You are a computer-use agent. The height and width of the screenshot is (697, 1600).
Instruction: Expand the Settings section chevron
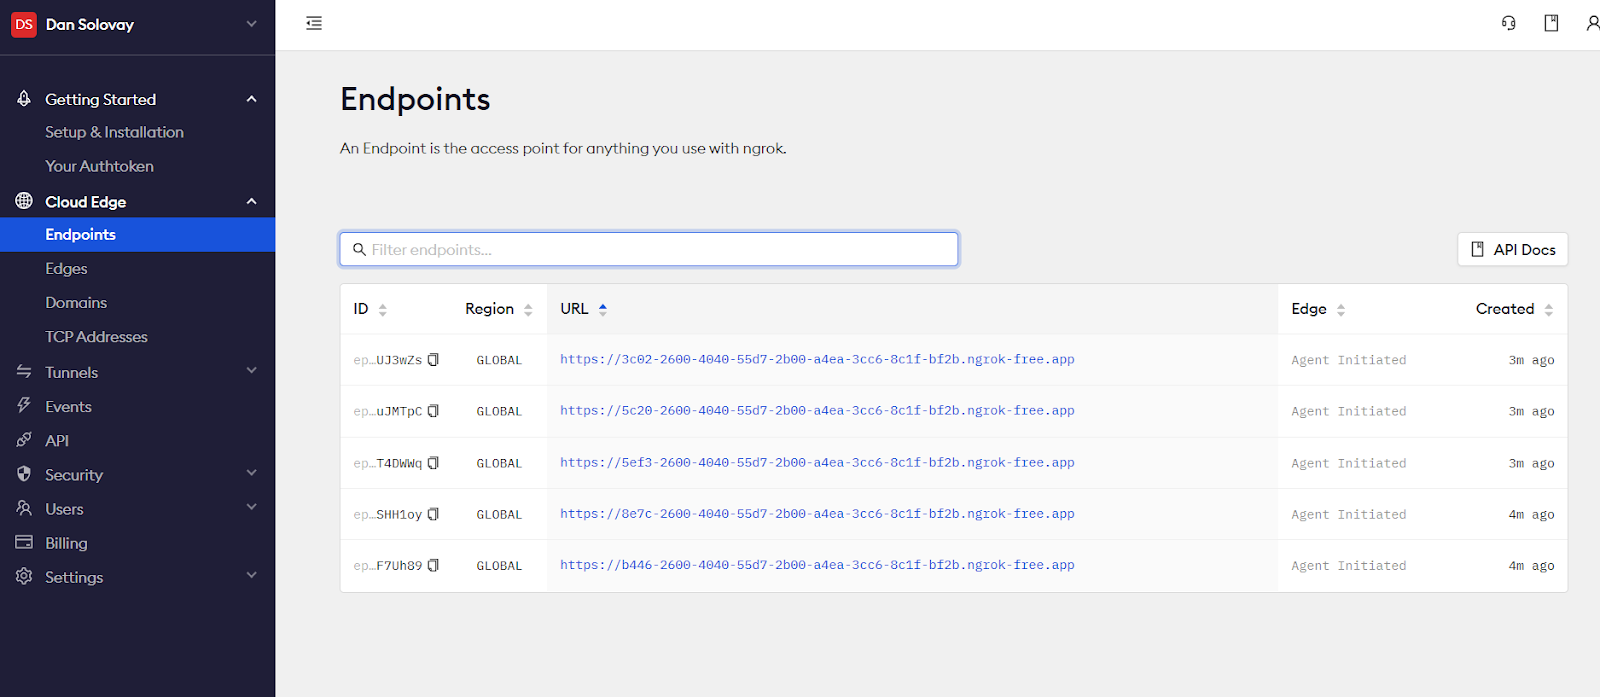click(251, 574)
